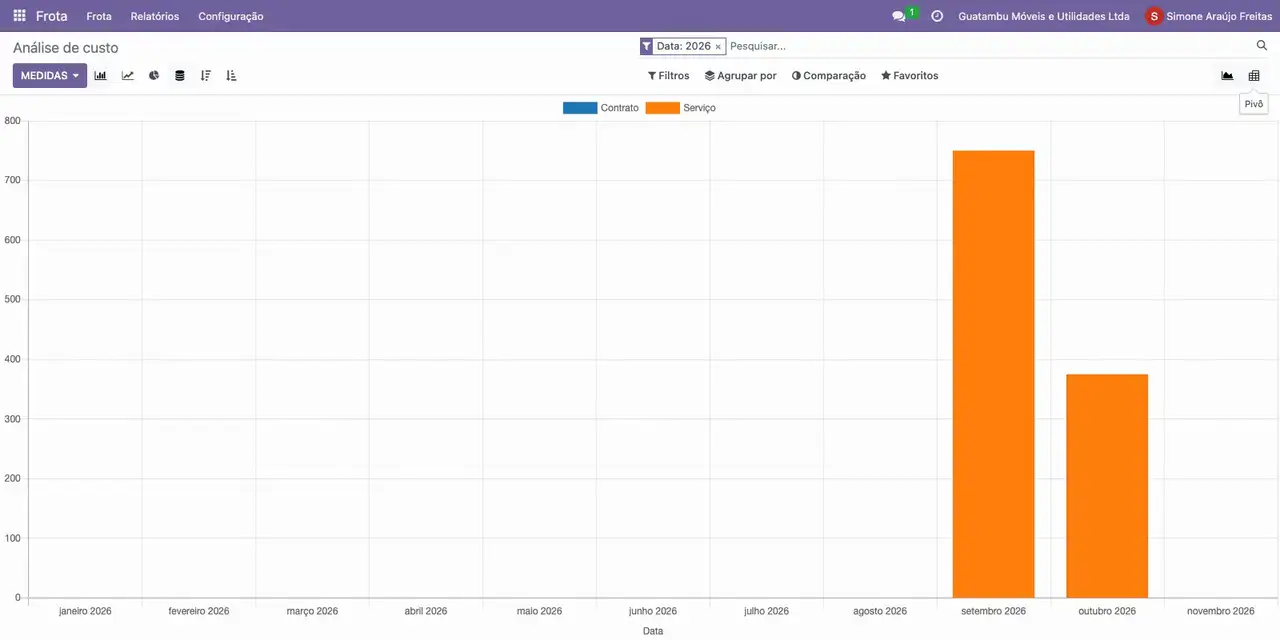Expand the MEDIDAS dropdown

point(50,76)
